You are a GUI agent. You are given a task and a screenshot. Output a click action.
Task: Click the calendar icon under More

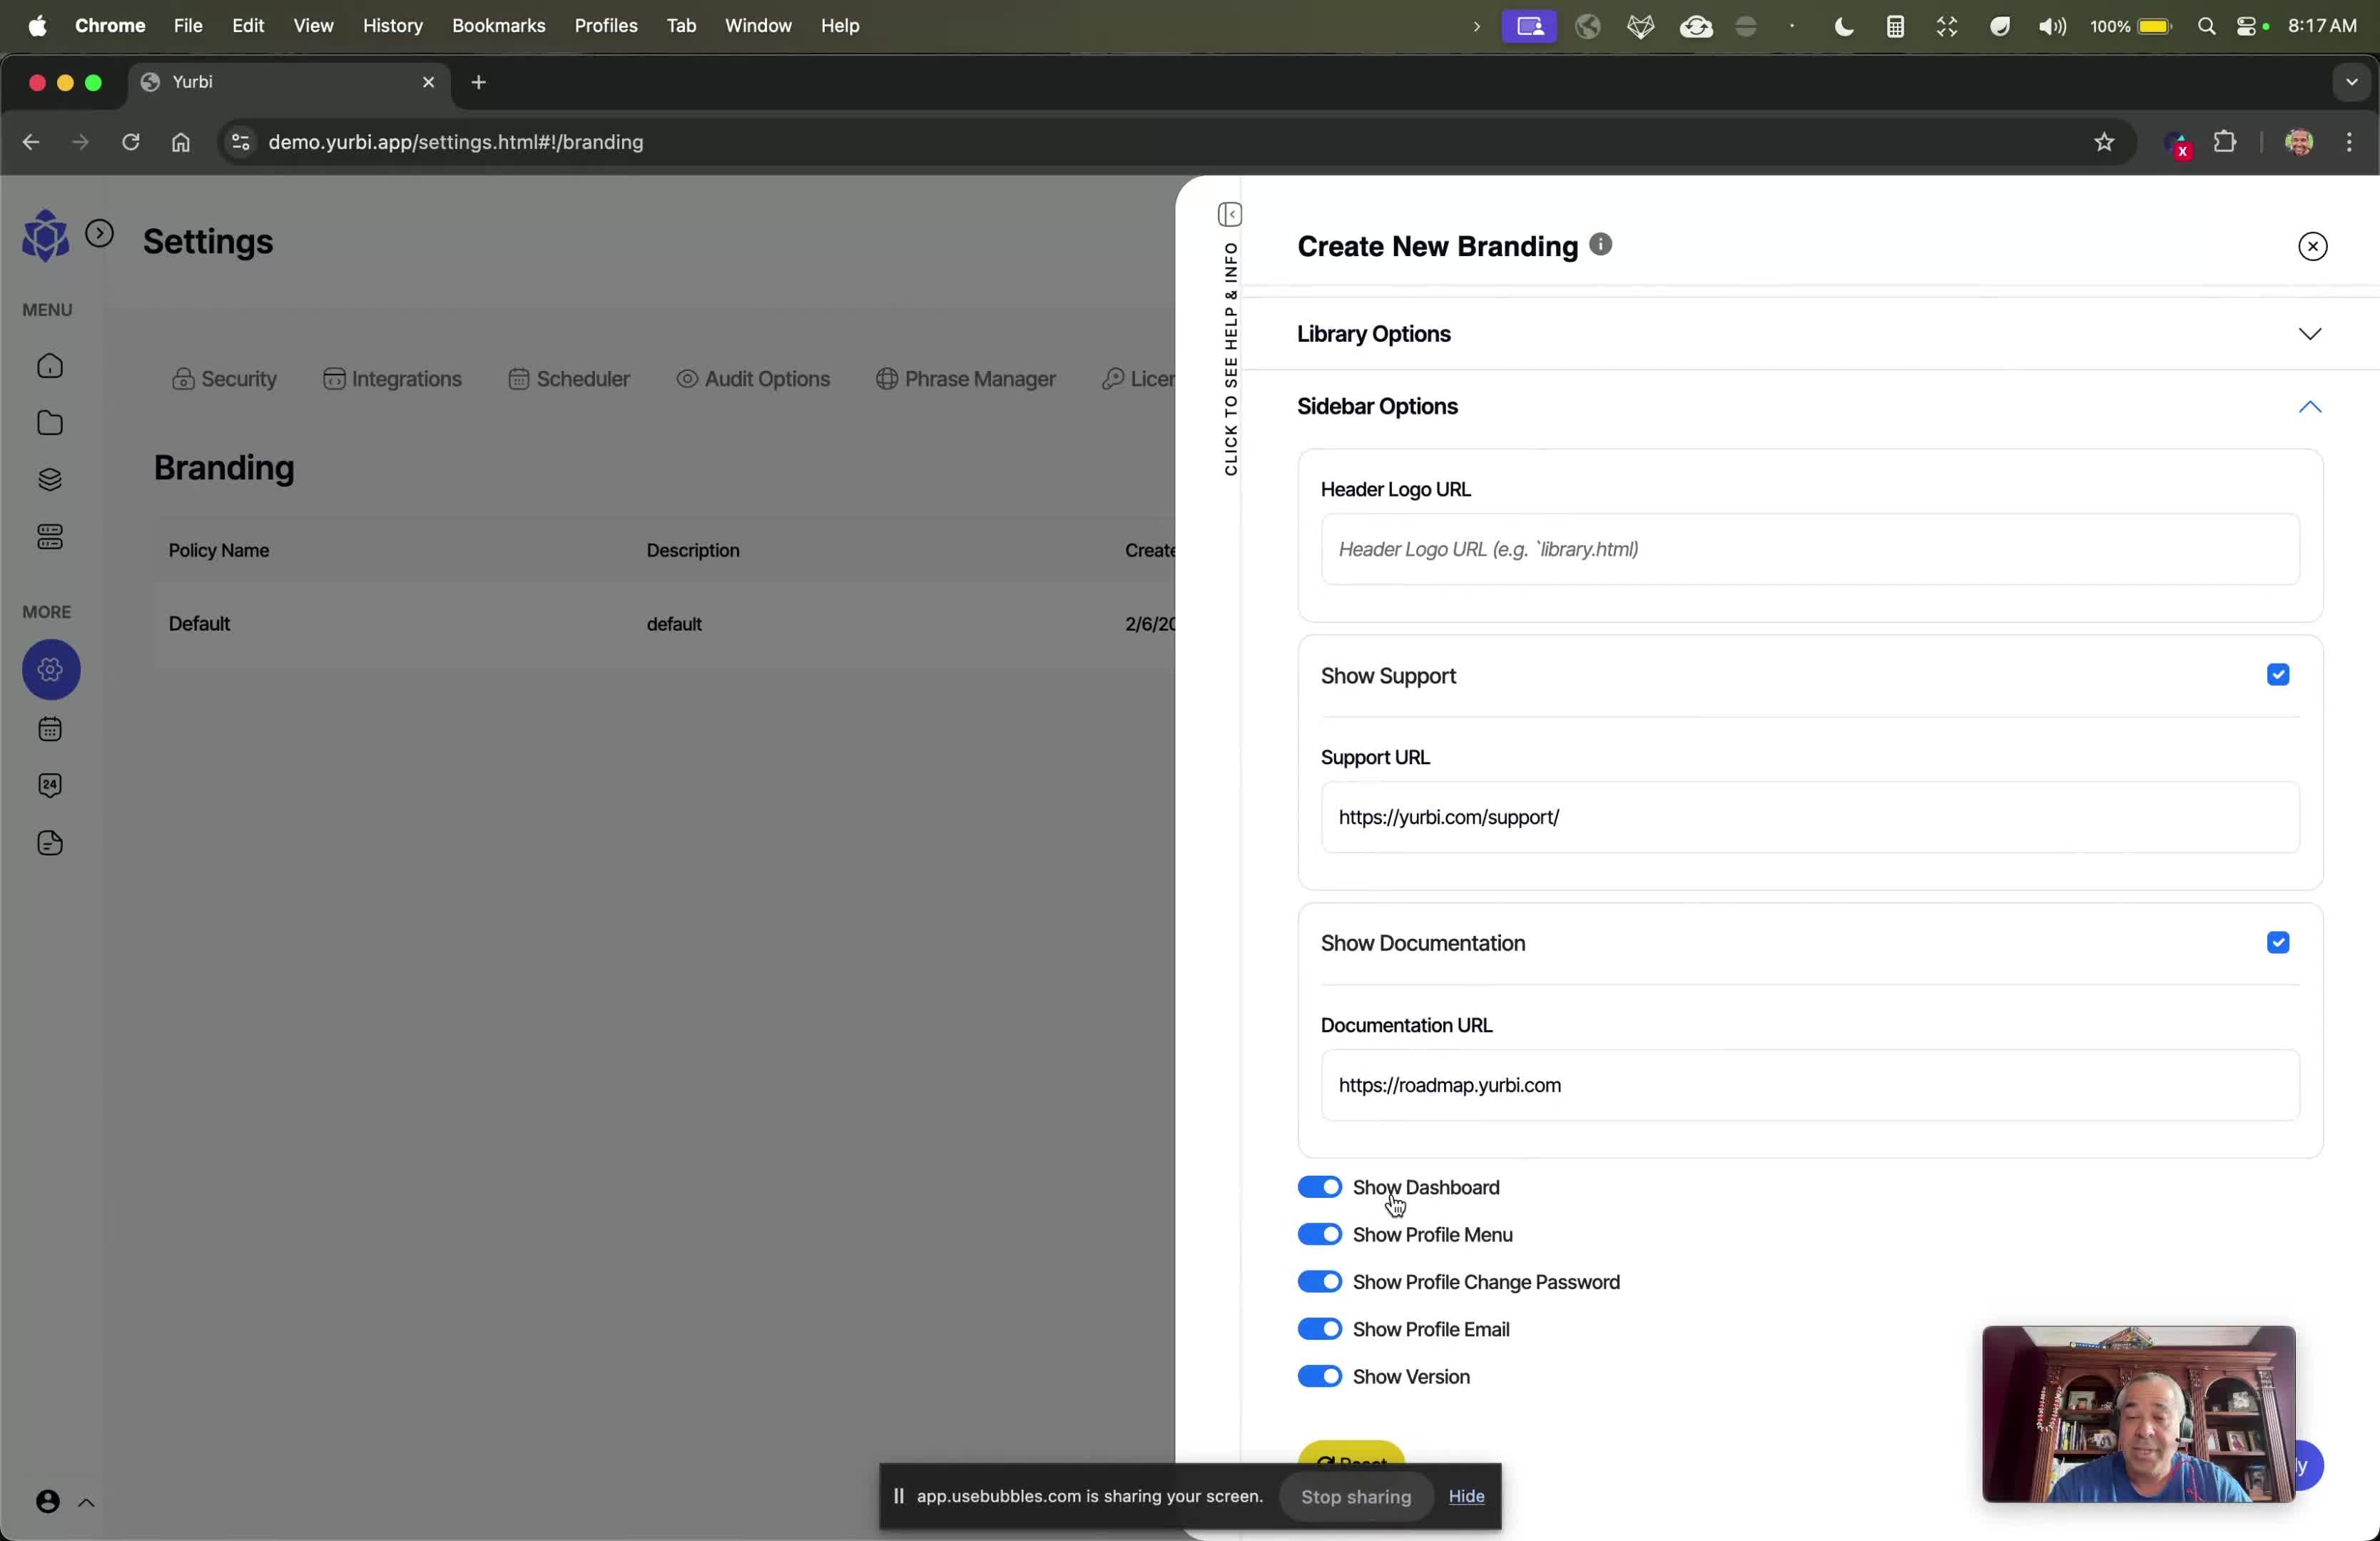tap(50, 730)
